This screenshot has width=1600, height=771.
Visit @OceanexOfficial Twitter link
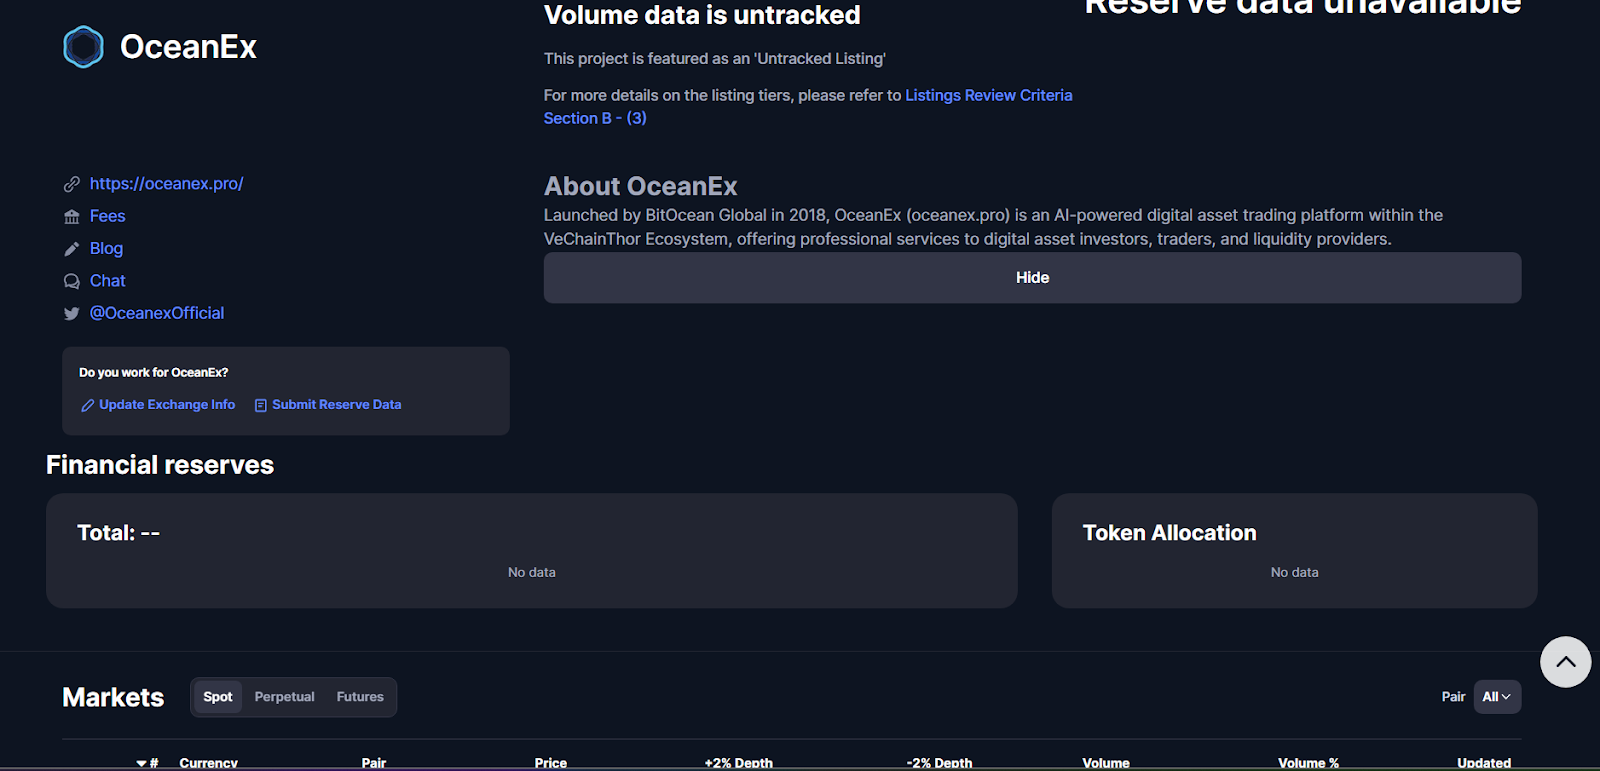[157, 313]
